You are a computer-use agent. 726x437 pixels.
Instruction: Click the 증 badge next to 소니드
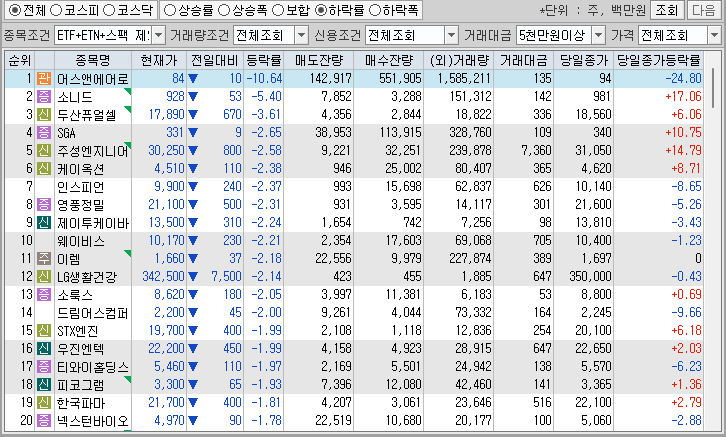[x=44, y=96]
